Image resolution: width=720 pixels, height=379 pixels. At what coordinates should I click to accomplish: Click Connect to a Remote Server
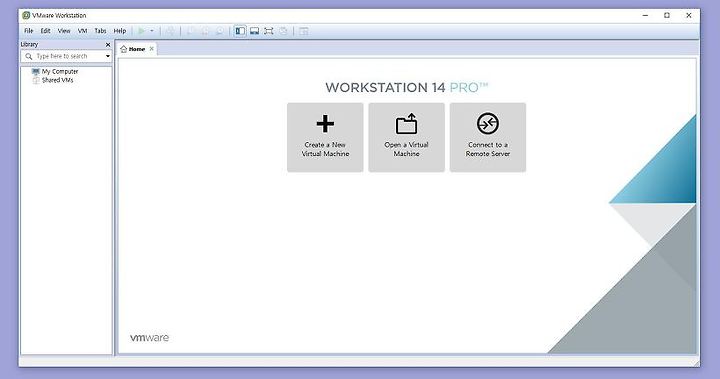[x=488, y=137]
